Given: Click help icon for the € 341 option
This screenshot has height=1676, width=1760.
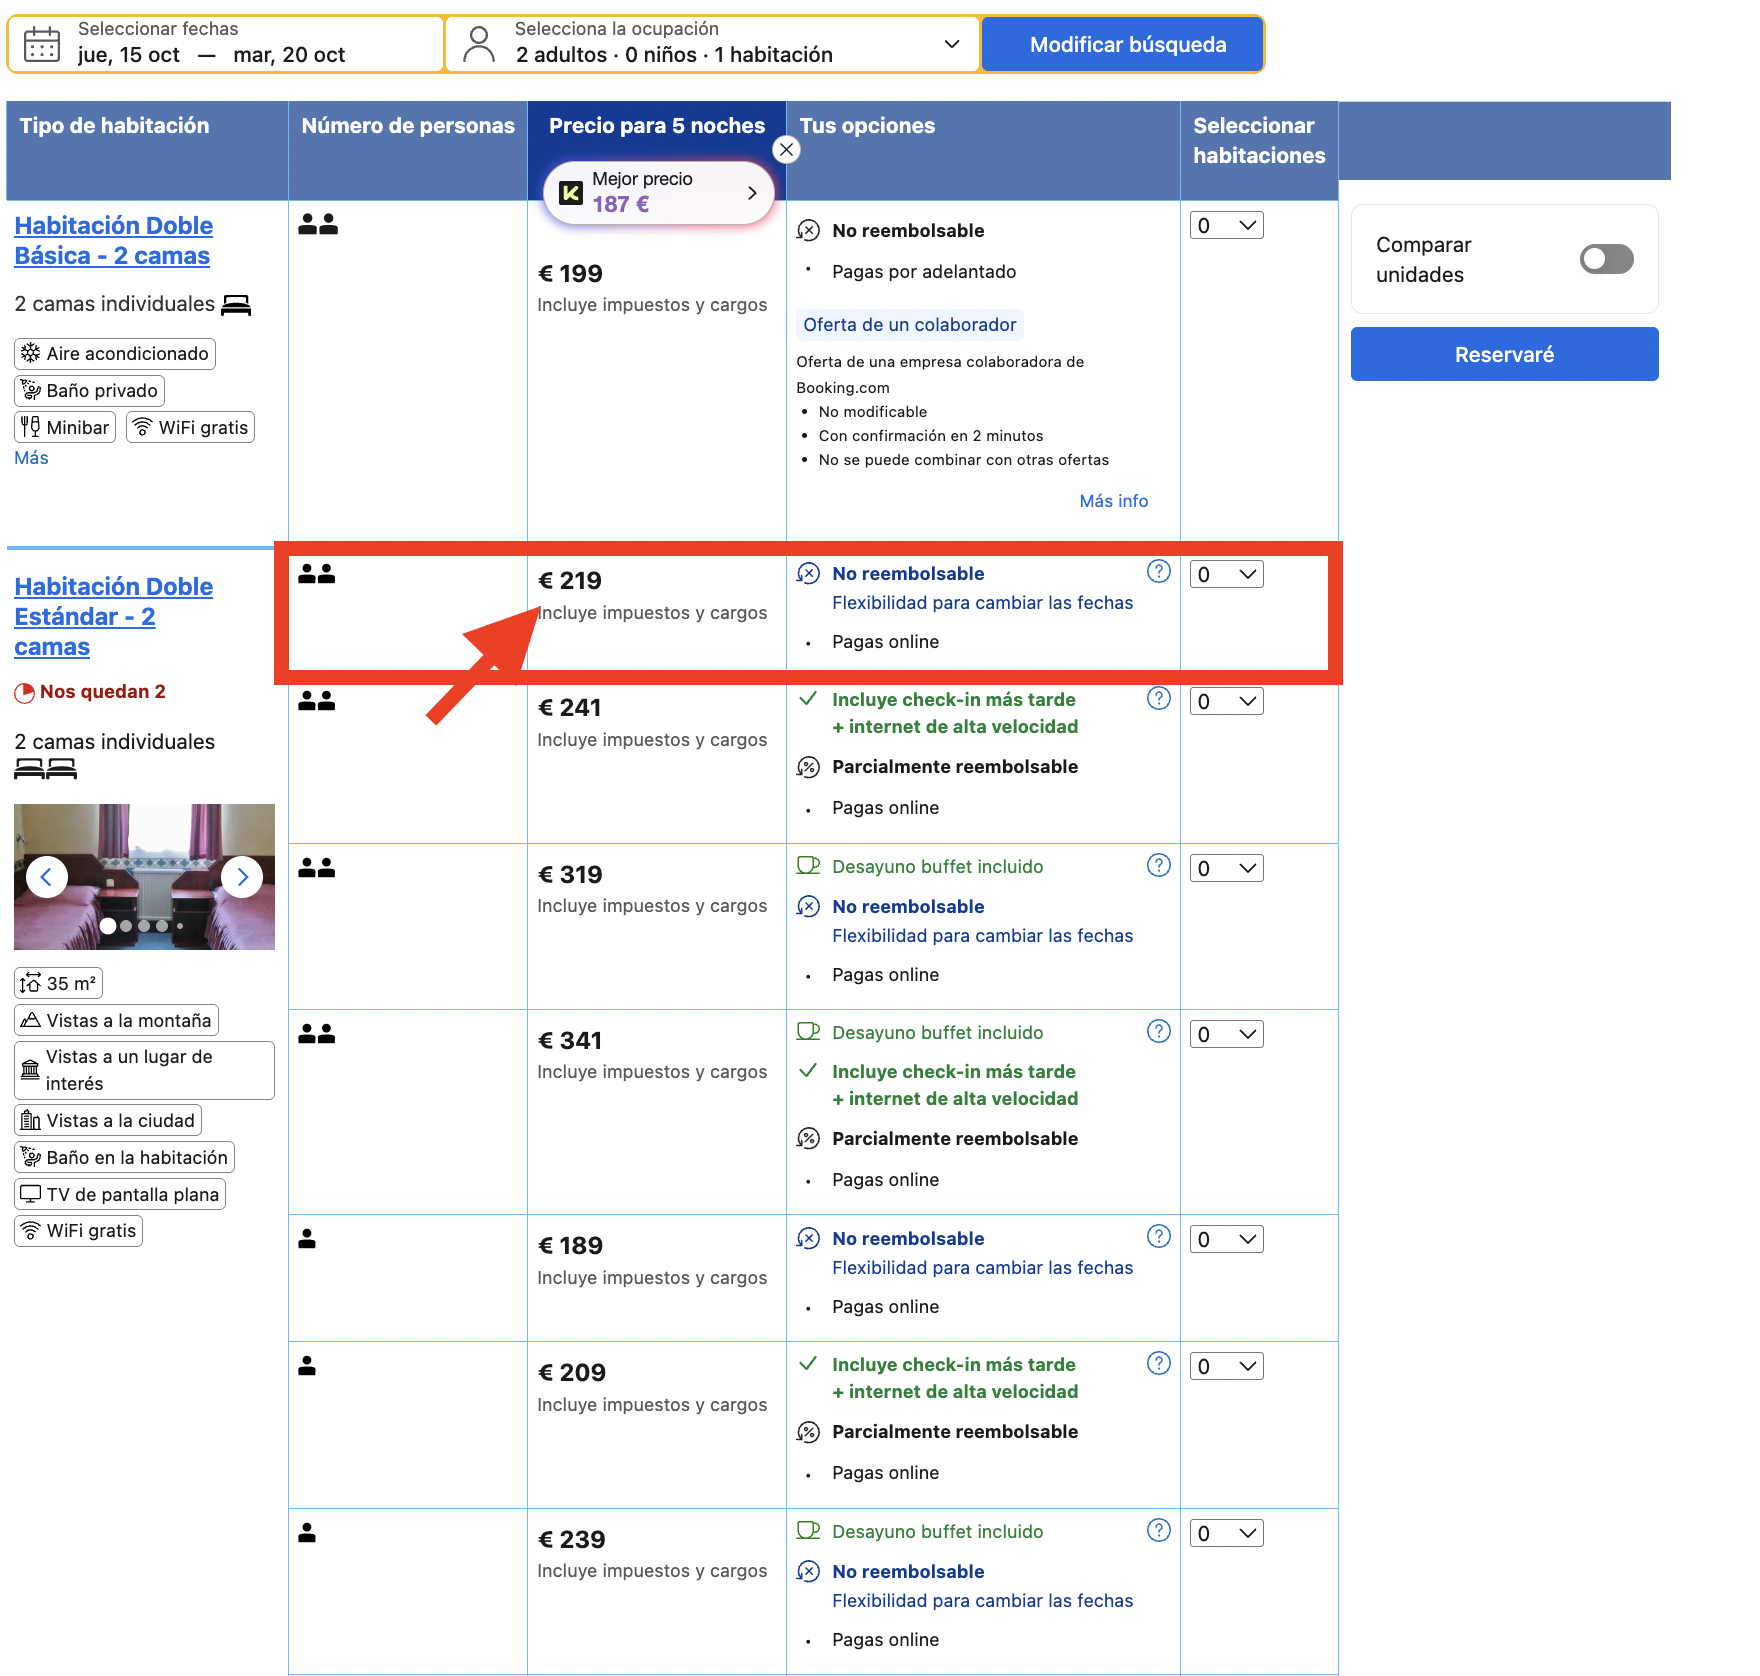Looking at the screenshot, I should pyautogui.click(x=1158, y=1031).
